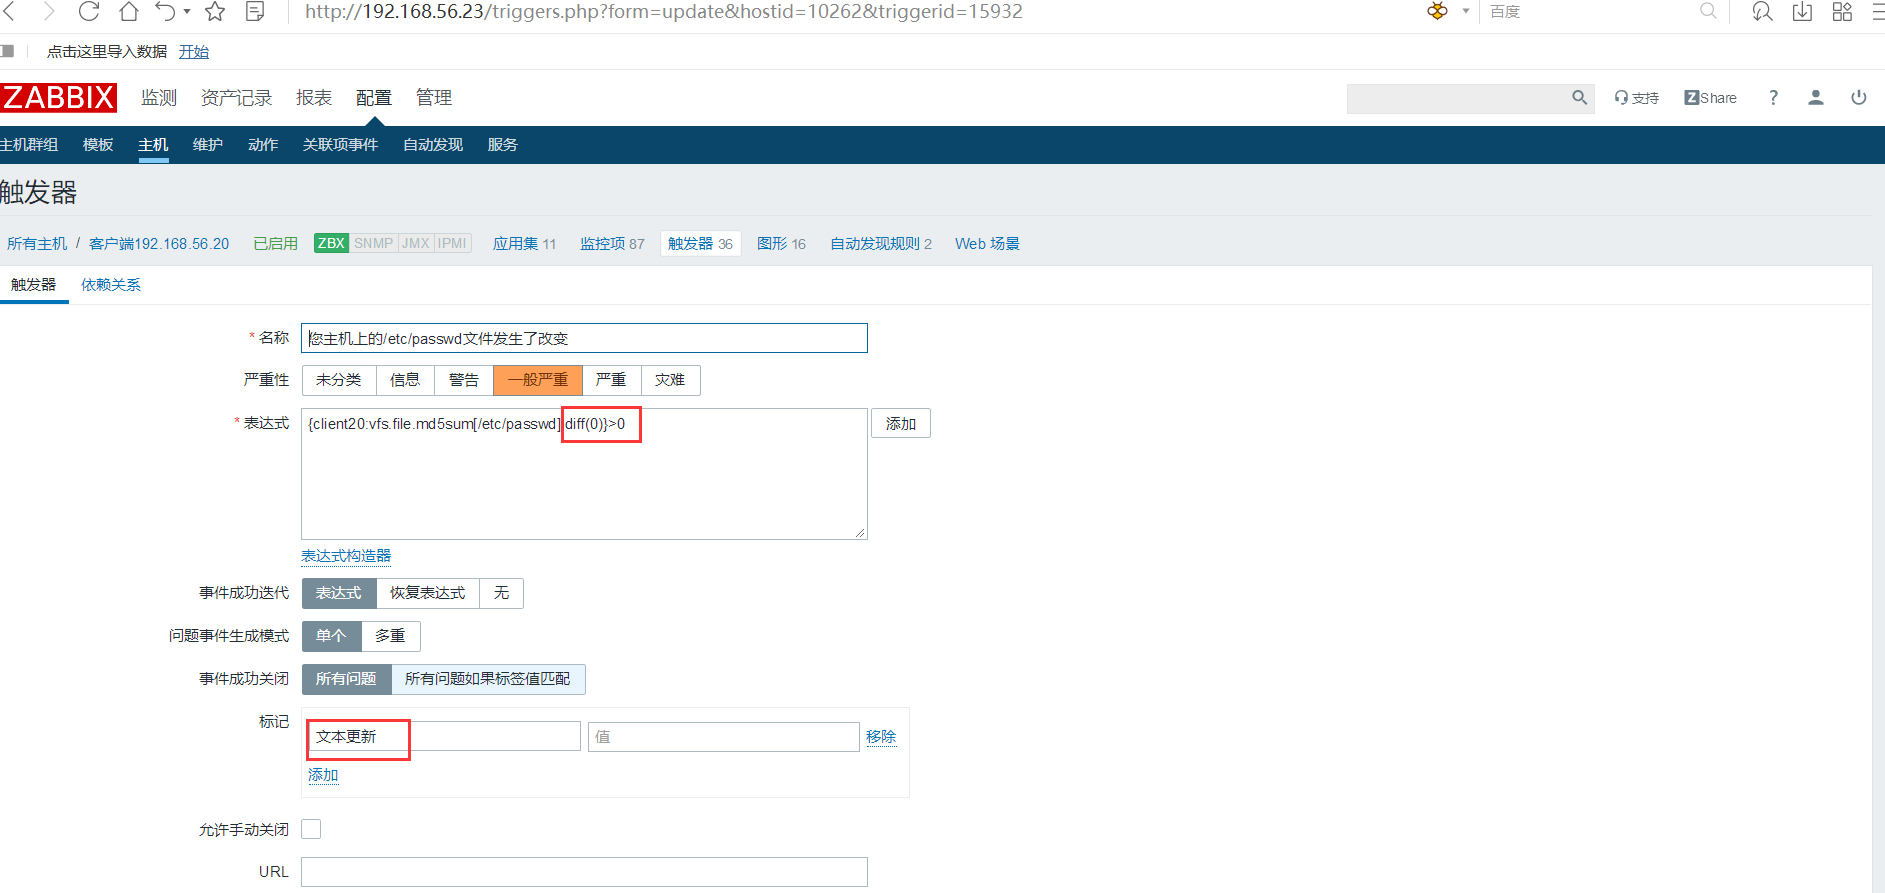Sign out with the power icon

click(x=1859, y=98)
